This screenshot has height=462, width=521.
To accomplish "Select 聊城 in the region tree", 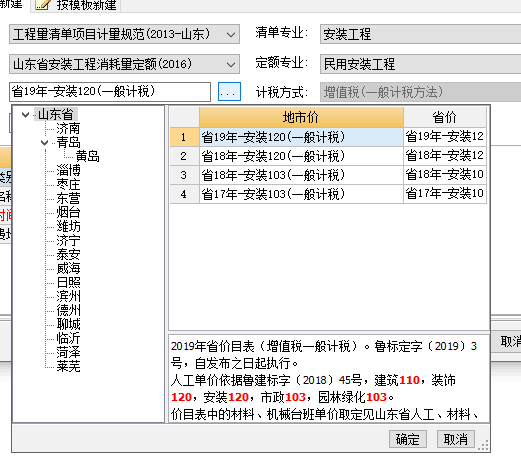I will [x=68, y=324].
